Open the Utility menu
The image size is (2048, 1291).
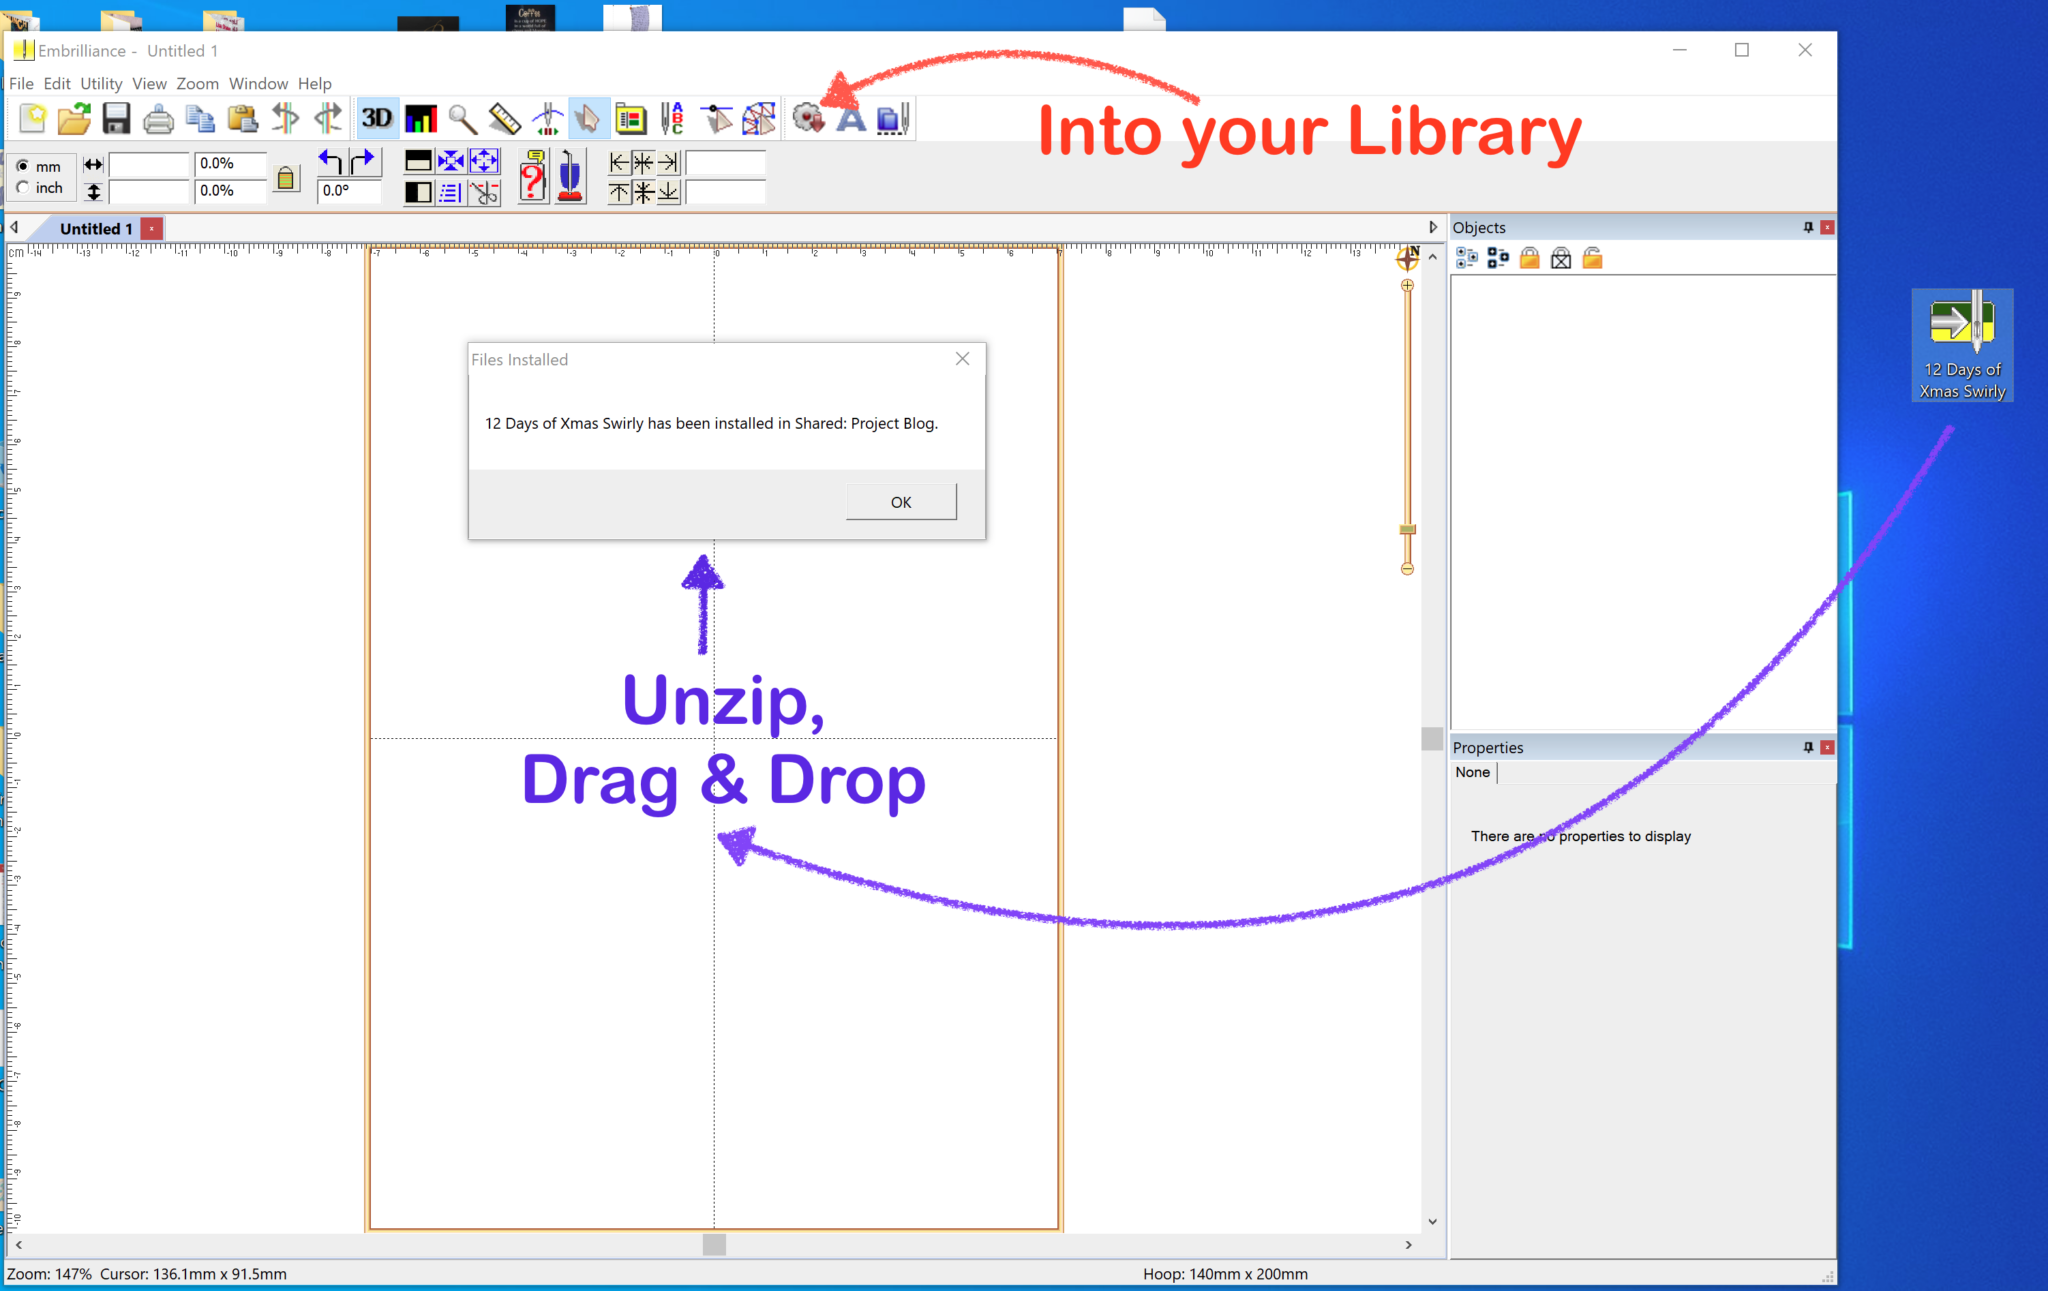click(x=101, y=84)
